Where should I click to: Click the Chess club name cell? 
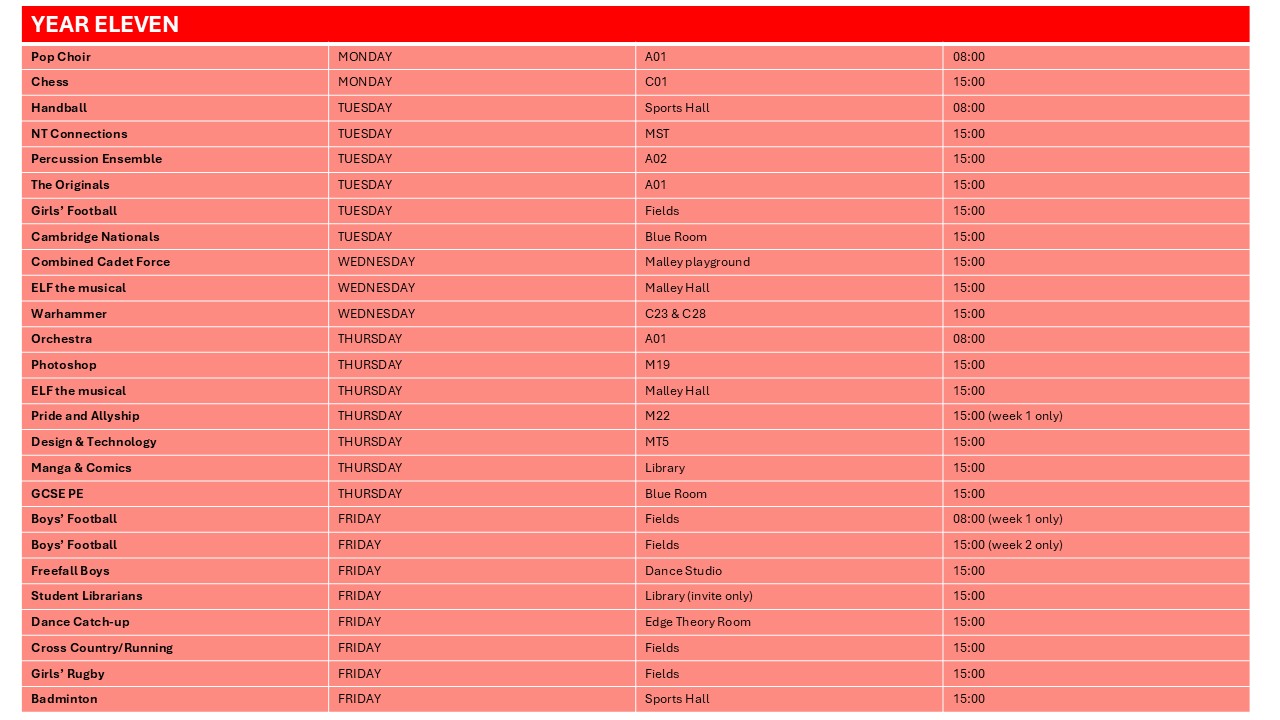click(50, 82)
